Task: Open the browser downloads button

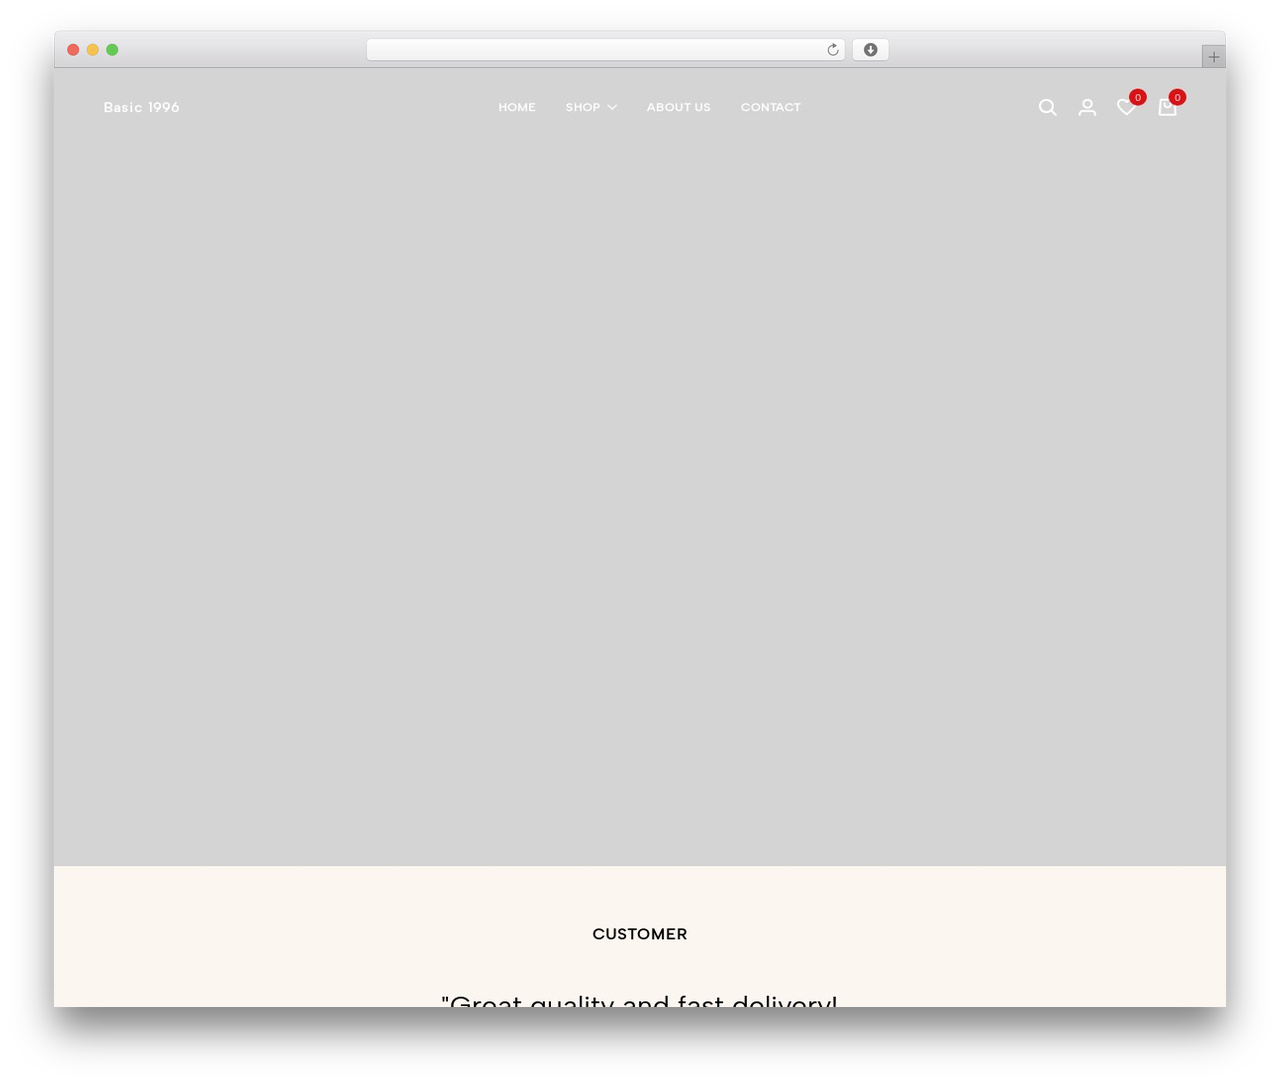Action: (870, 50)
